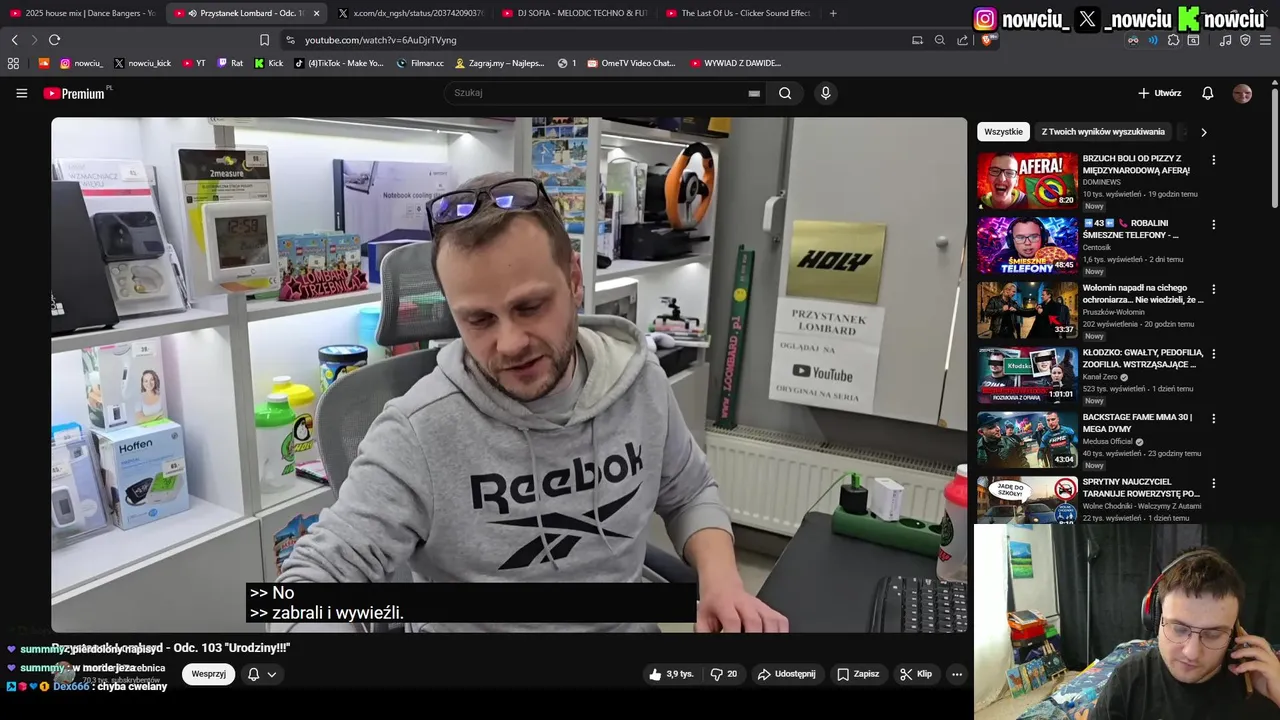Reload the page

[x=54, y=40]
